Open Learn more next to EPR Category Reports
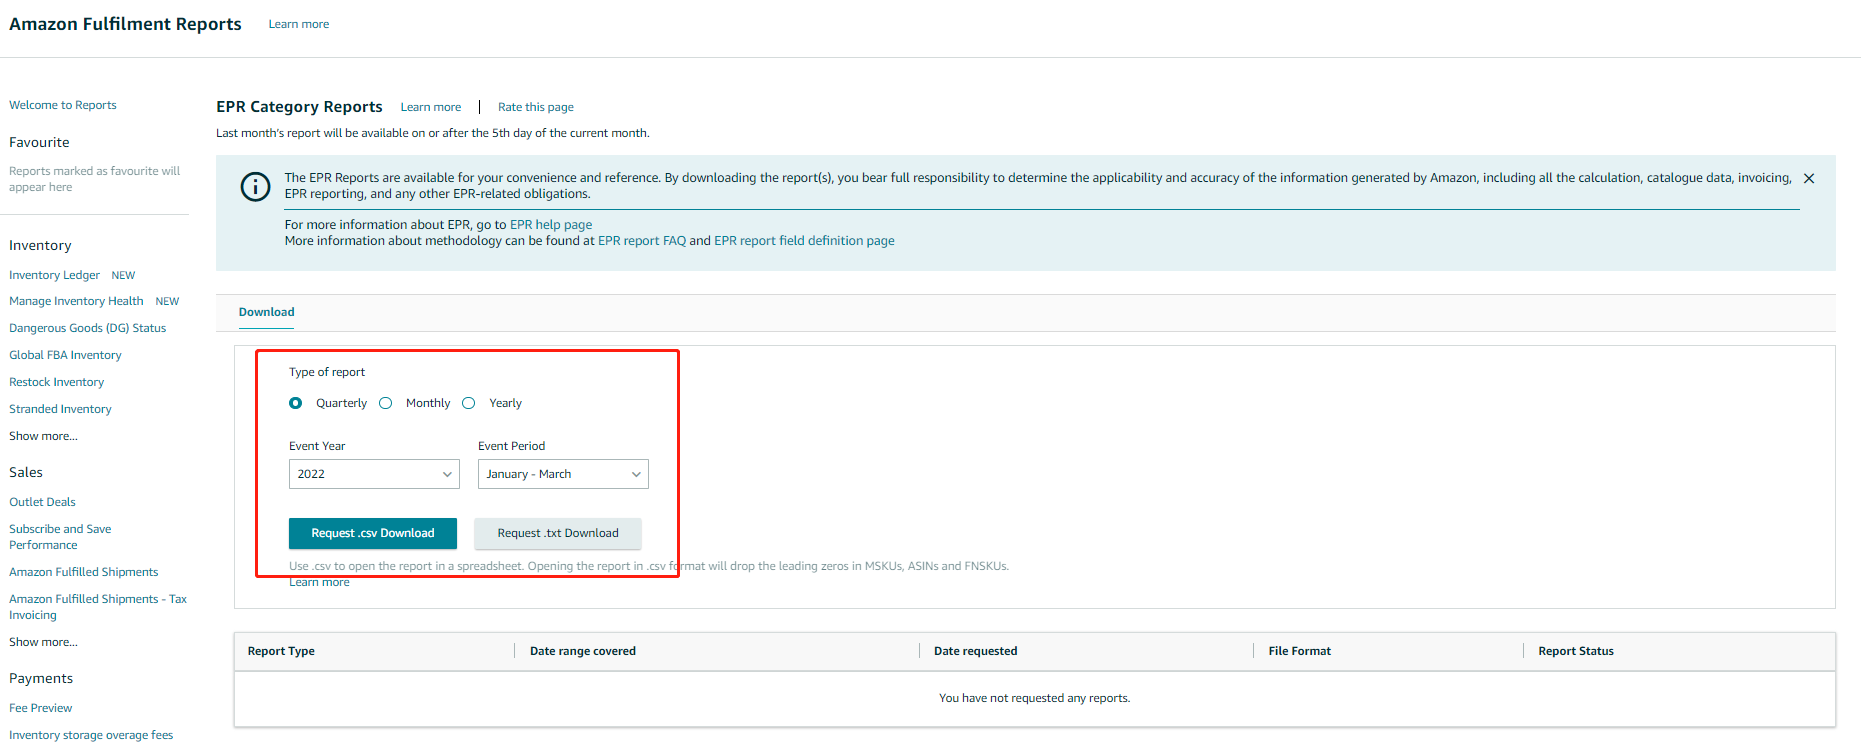This screenshot has width=1861, height=744. 431,107
